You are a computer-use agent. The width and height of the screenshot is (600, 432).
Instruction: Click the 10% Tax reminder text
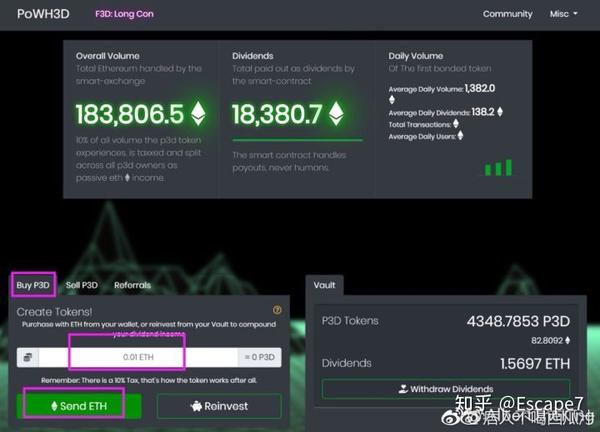click(x=149, y=380)
